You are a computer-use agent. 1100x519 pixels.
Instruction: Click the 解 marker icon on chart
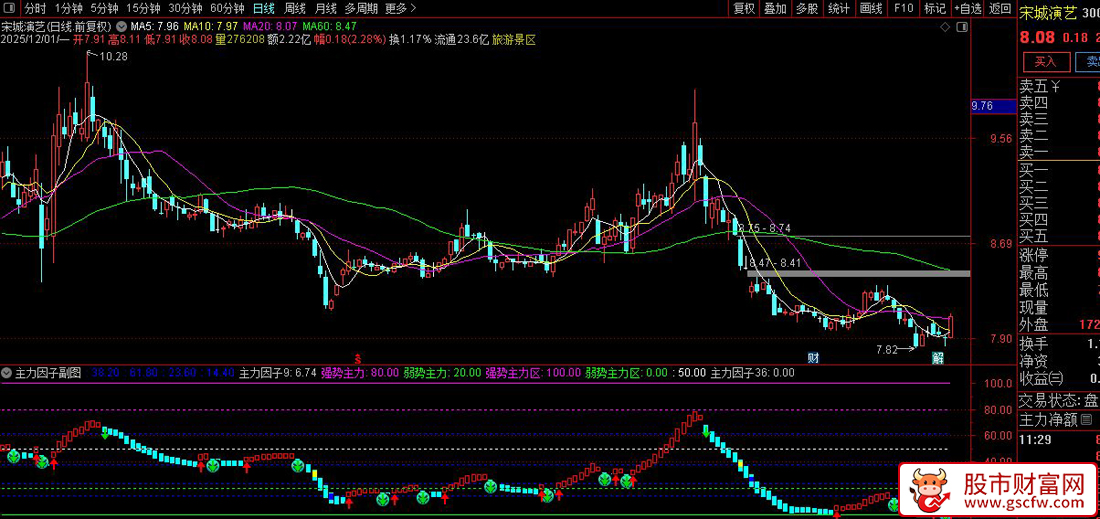(x=938, y=357)
